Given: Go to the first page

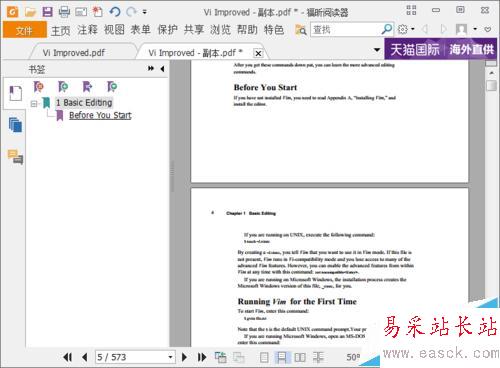Looking at the screenshot, I should click(67, 358).
